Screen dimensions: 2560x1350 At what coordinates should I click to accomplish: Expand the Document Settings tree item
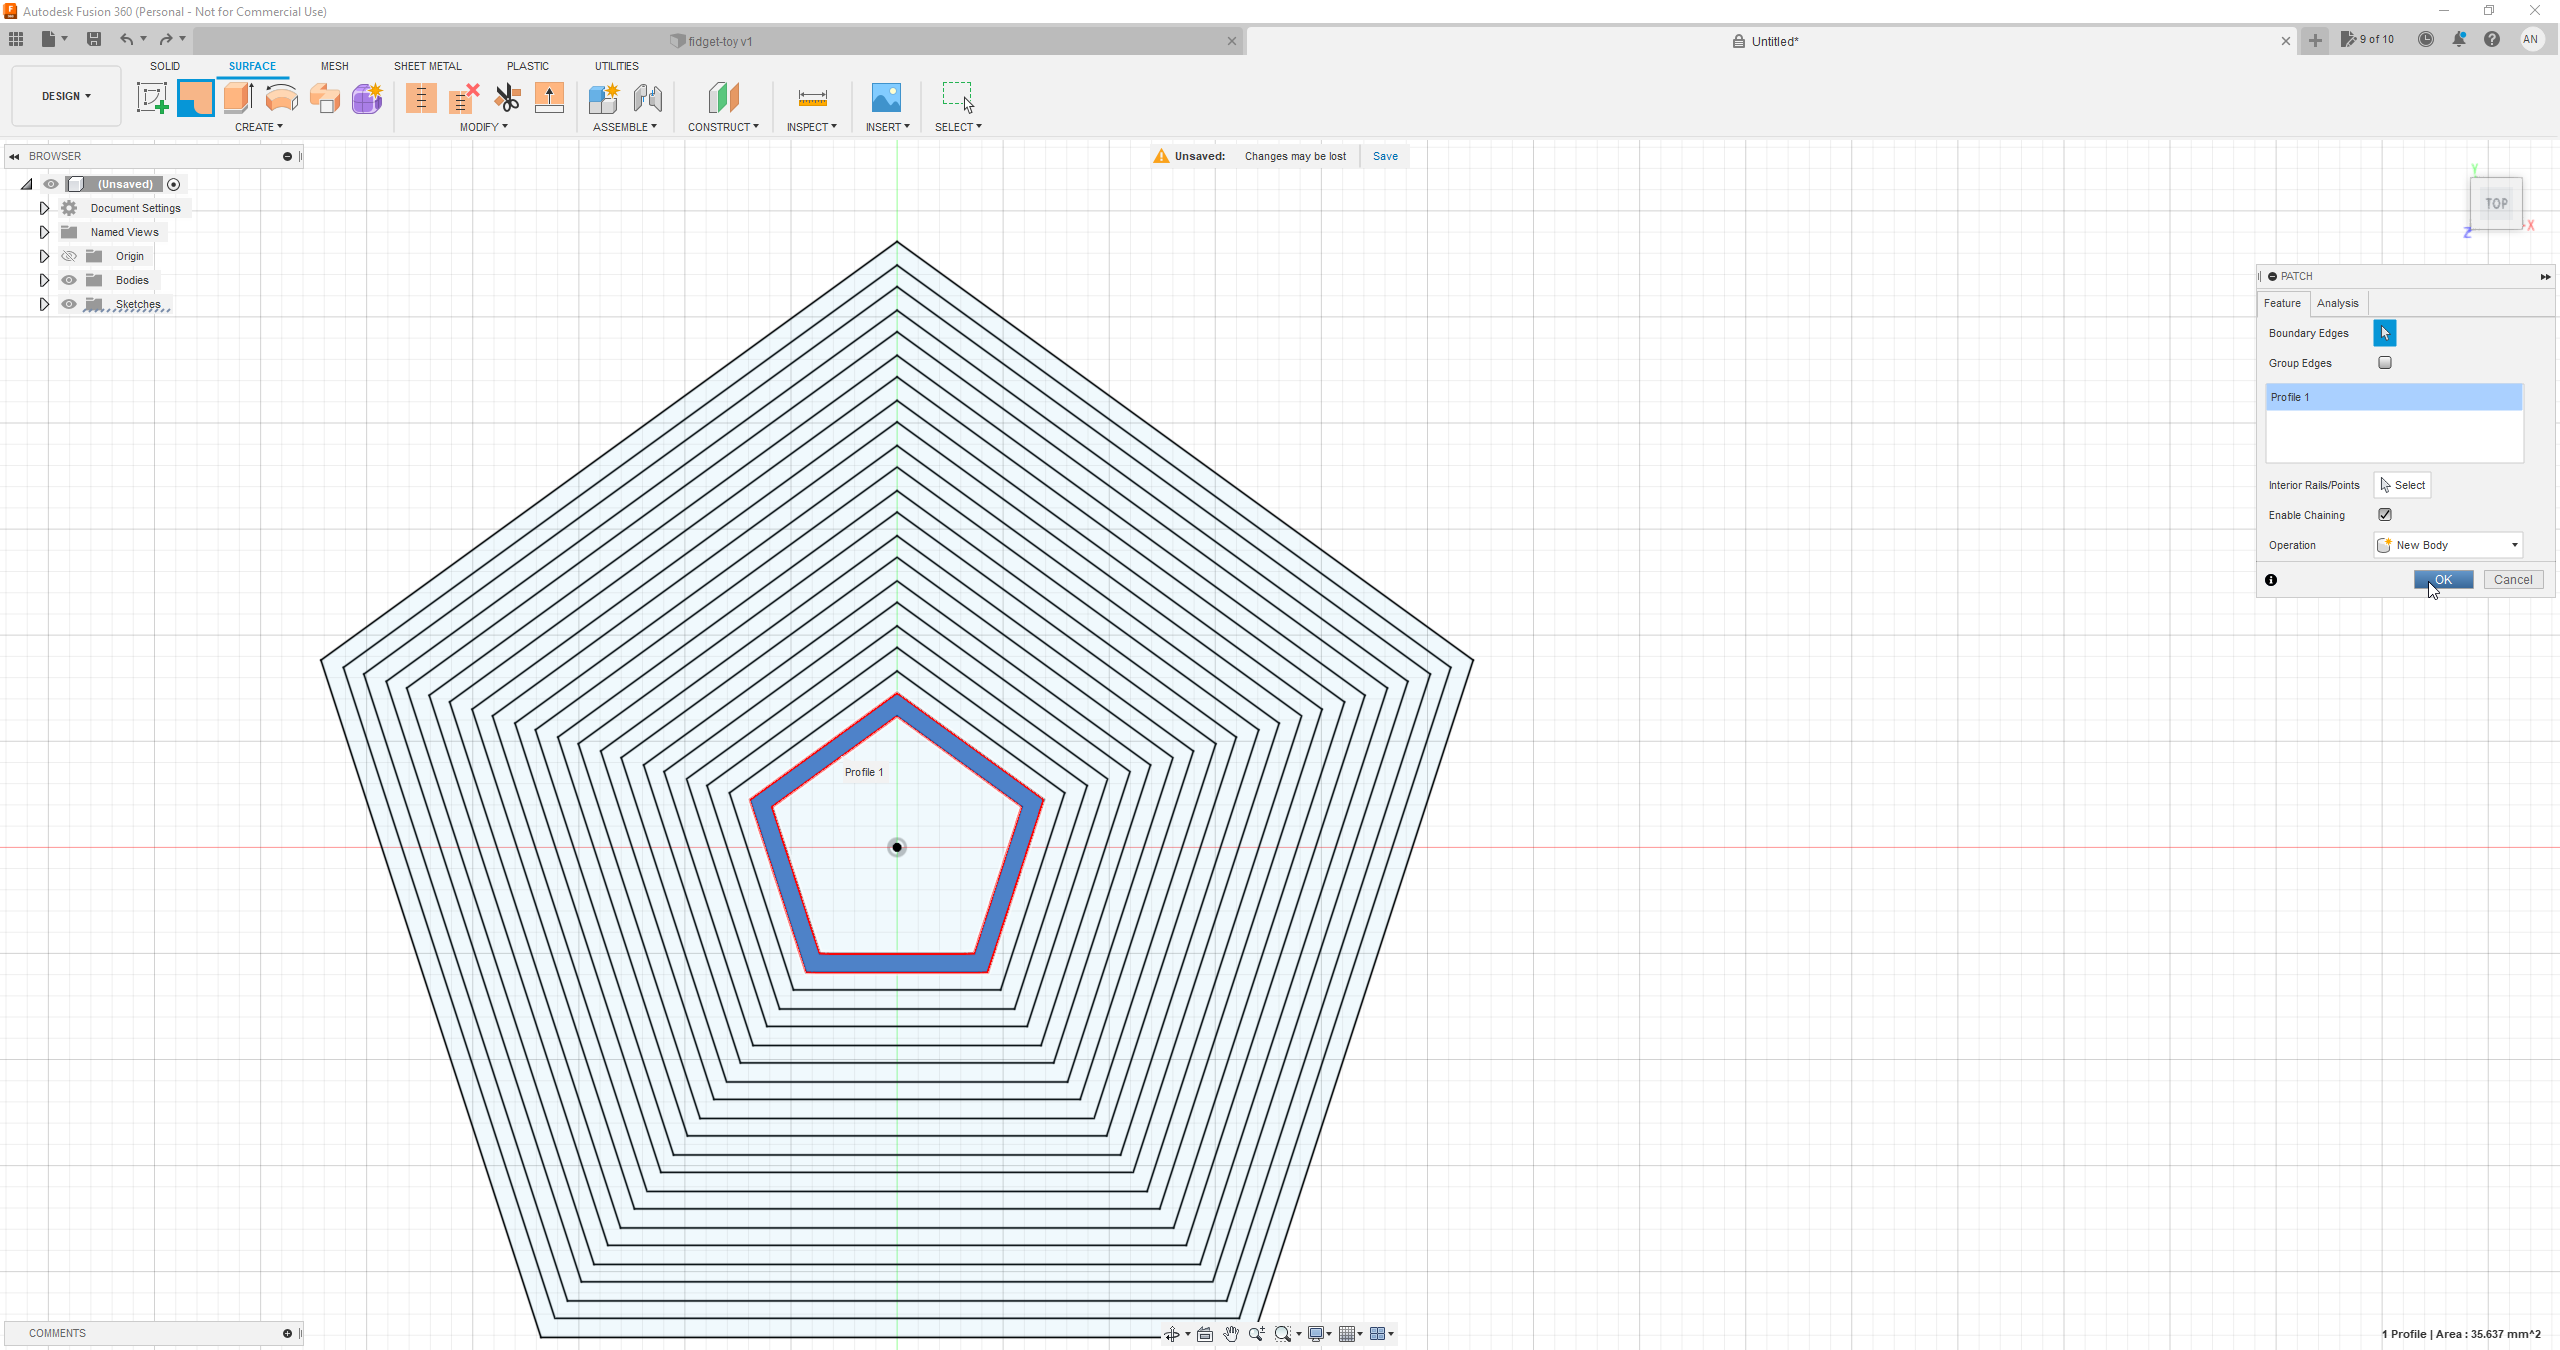(44, 208)
